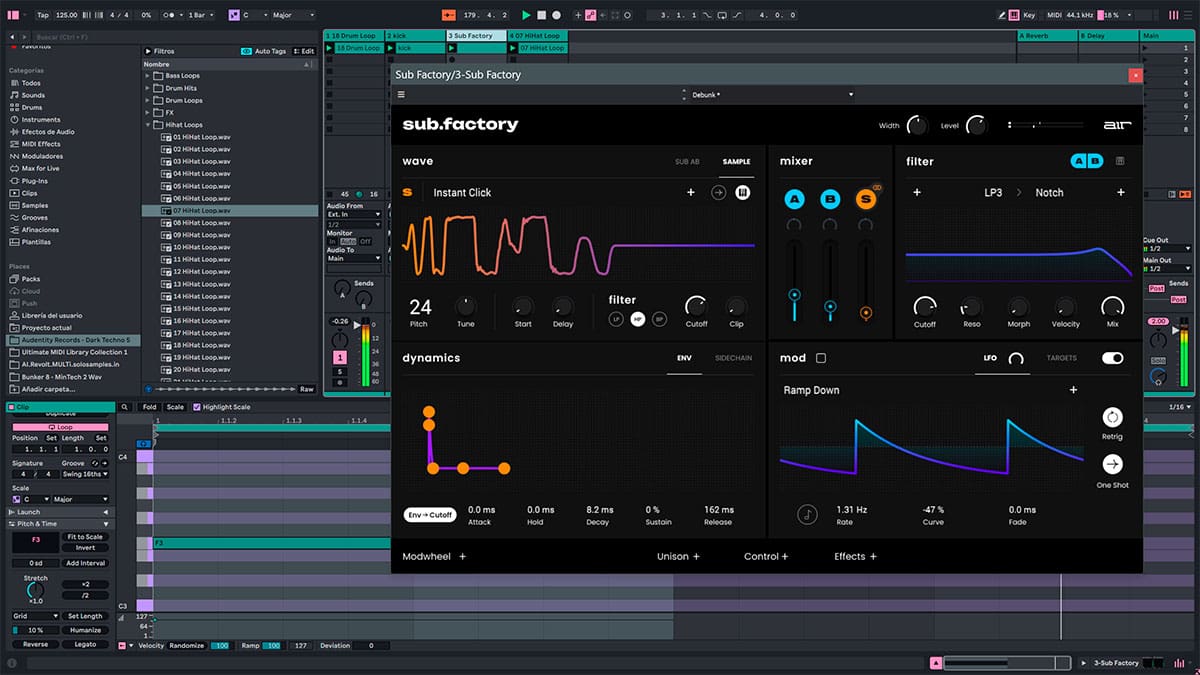Click the Tap tempo button

[43, 15]
